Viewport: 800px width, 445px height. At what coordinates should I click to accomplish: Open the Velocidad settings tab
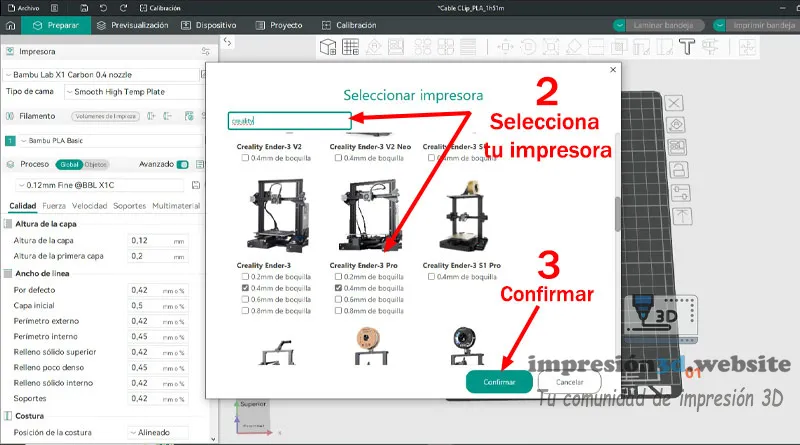tap(89, 206)
